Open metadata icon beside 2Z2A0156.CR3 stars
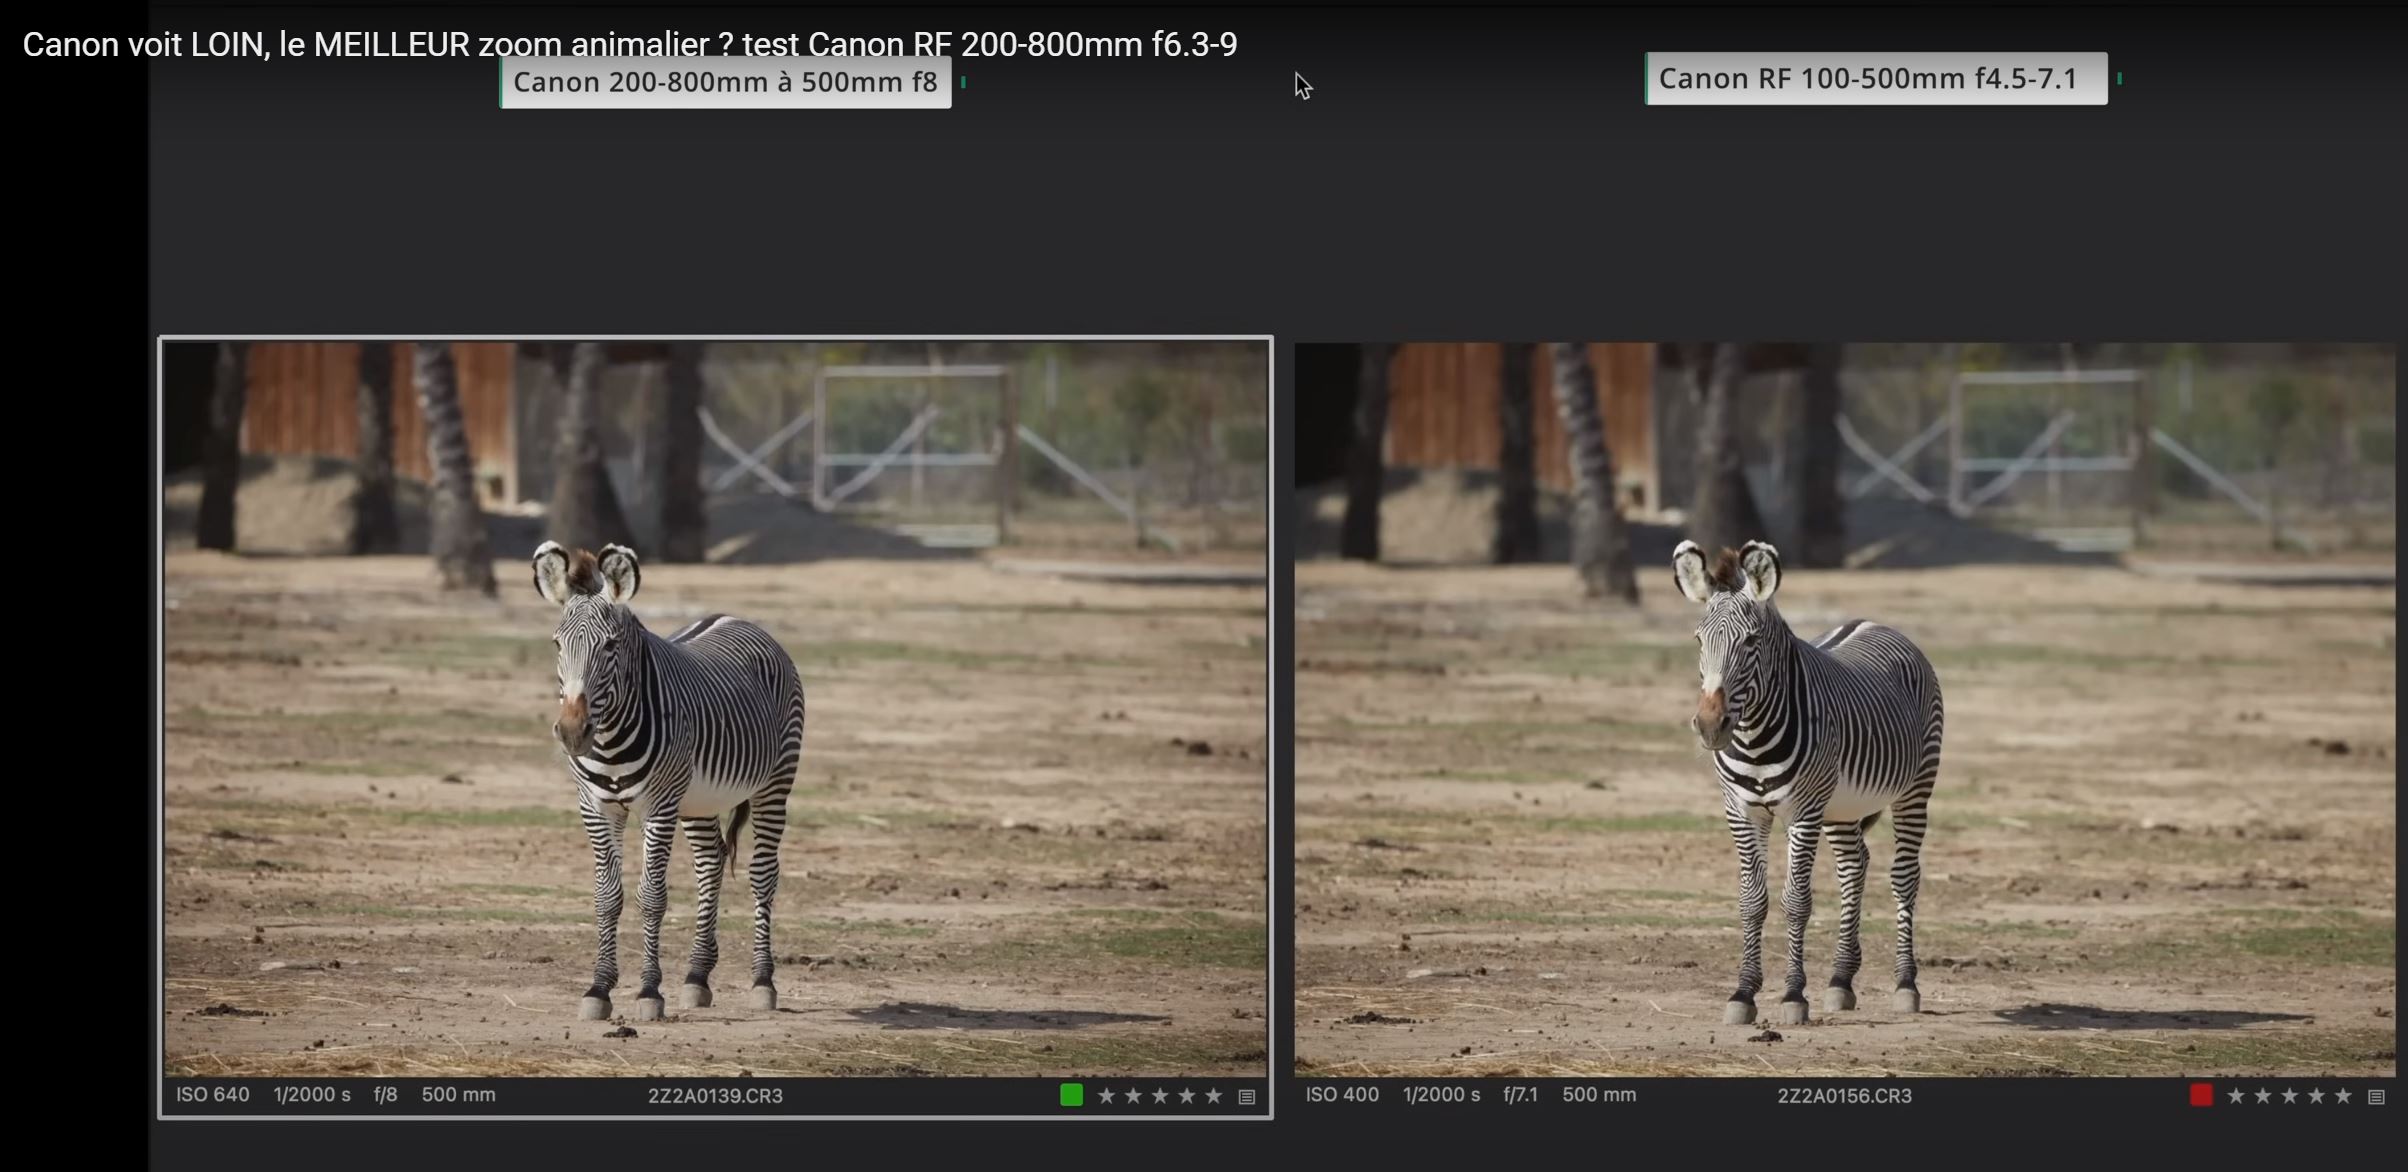The width and height of the screenshot is (2408, 1172). (x=2377, y=1097)
